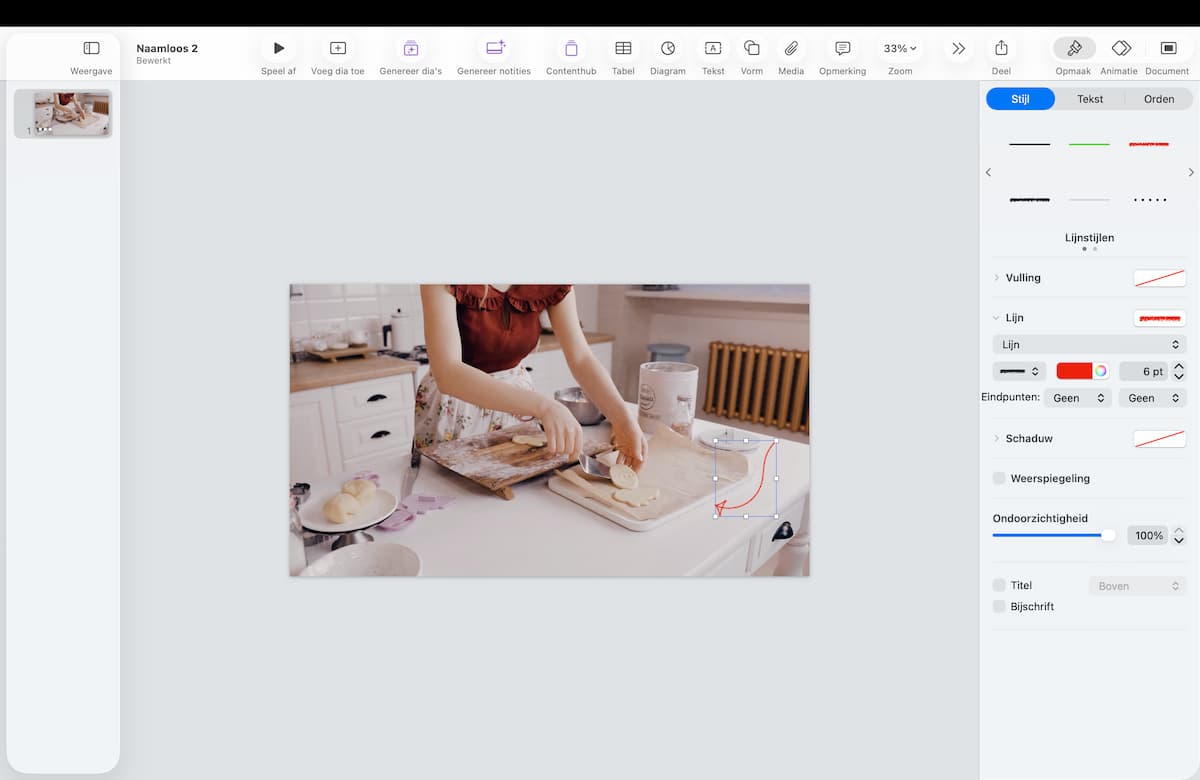Open the Lijn type dropdown
Viewport: 1200px width, 780px height.
[x=1089, y=344]
